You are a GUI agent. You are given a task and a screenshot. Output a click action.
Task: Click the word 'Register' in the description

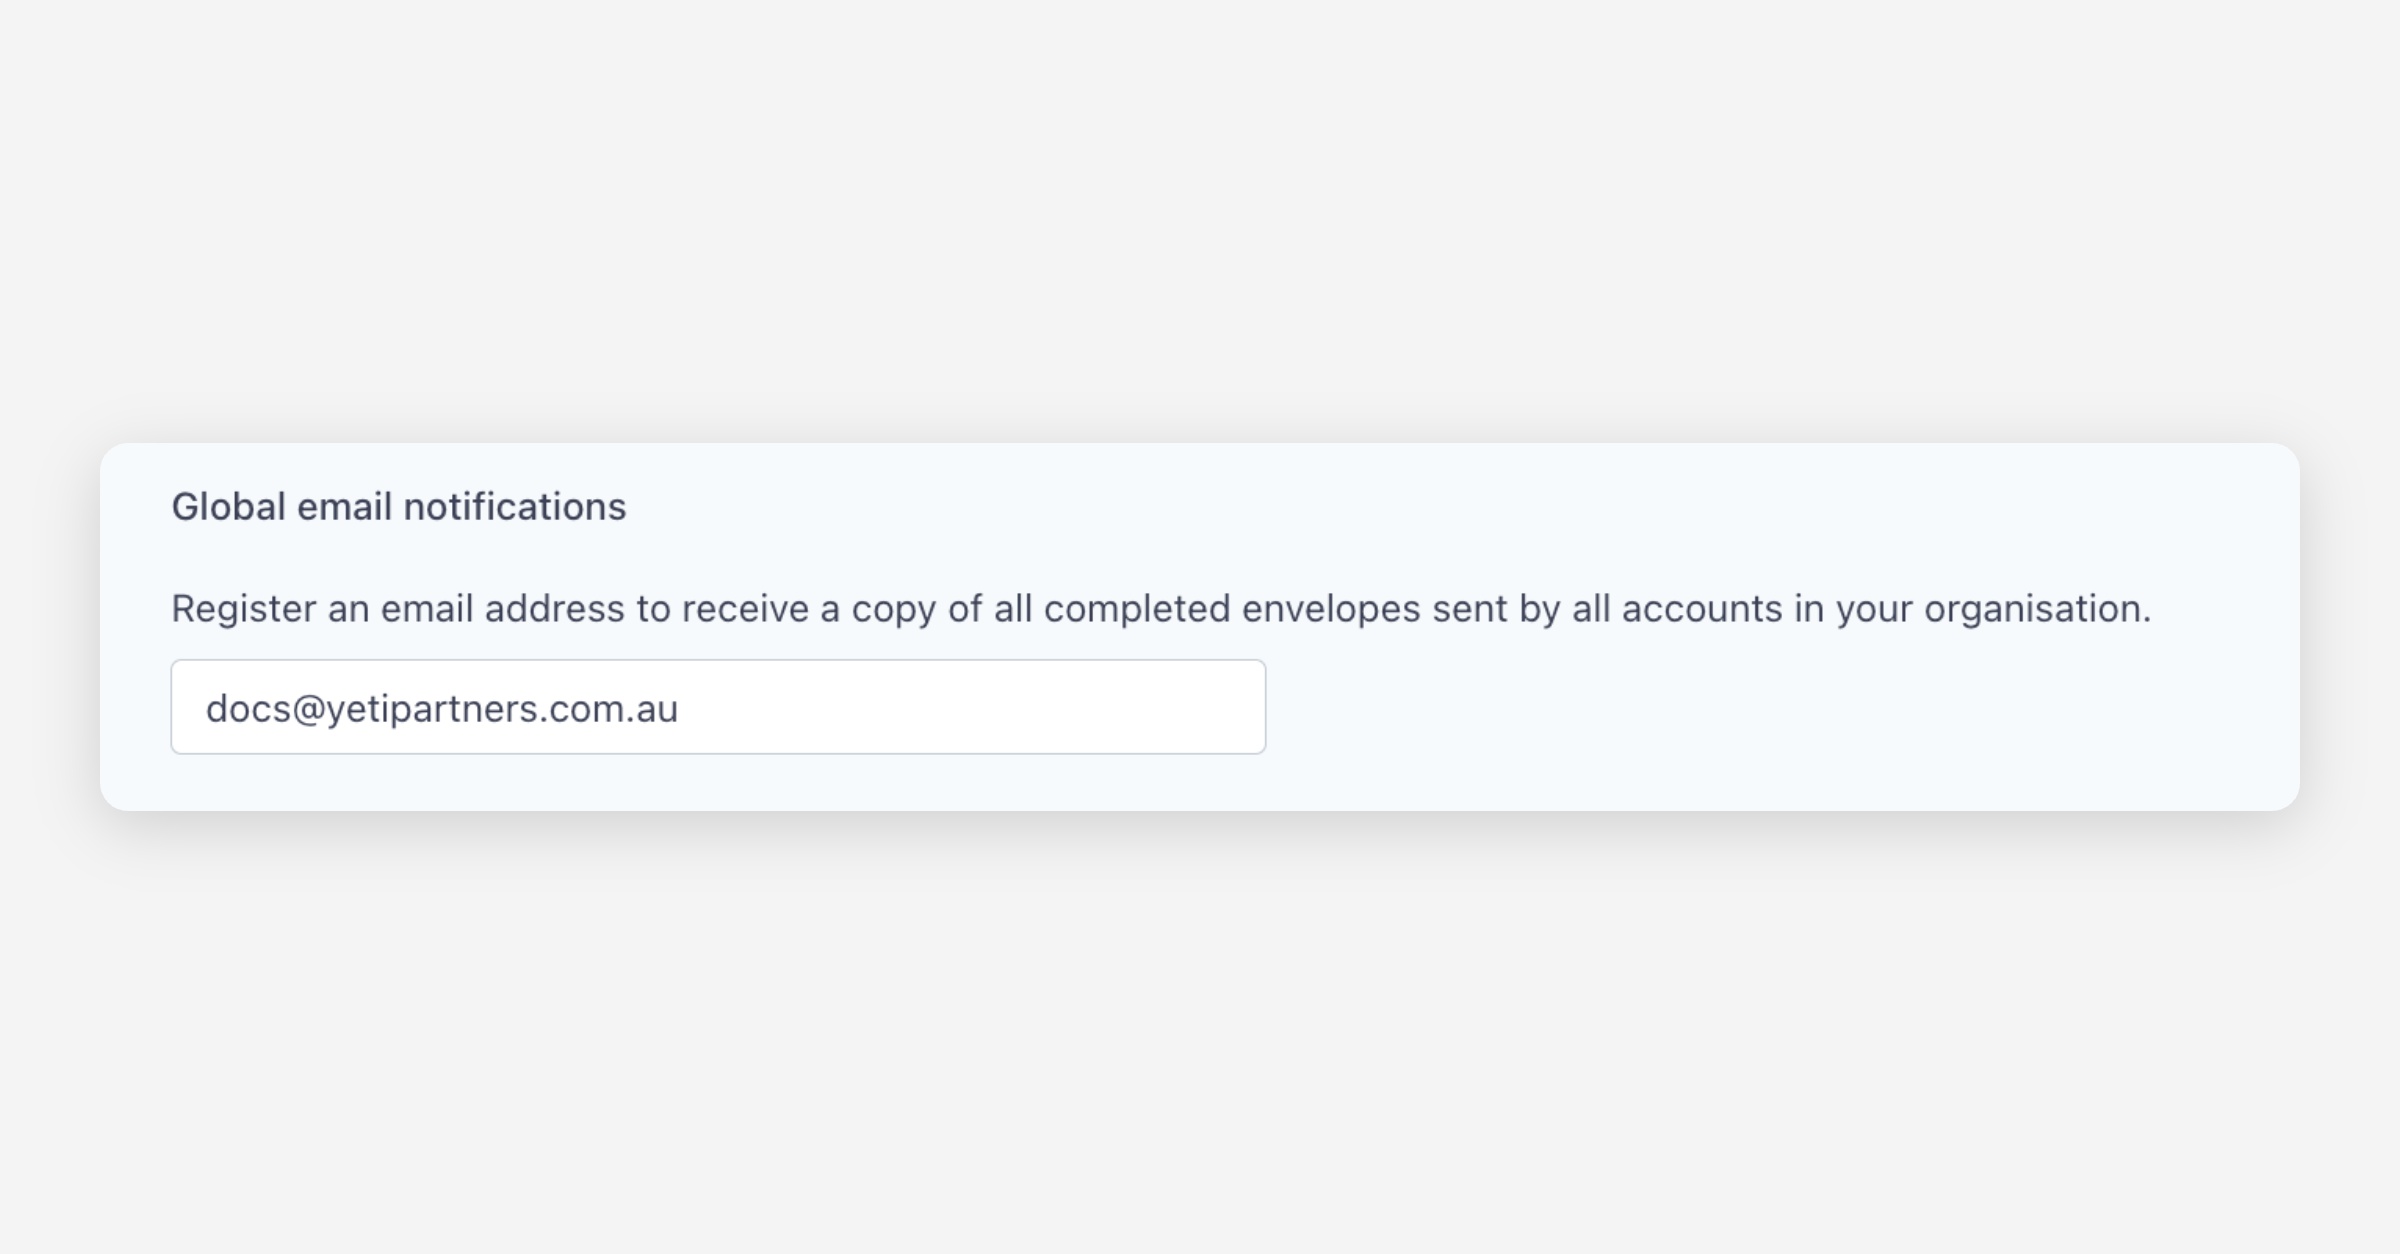click(x=243, y=609)
